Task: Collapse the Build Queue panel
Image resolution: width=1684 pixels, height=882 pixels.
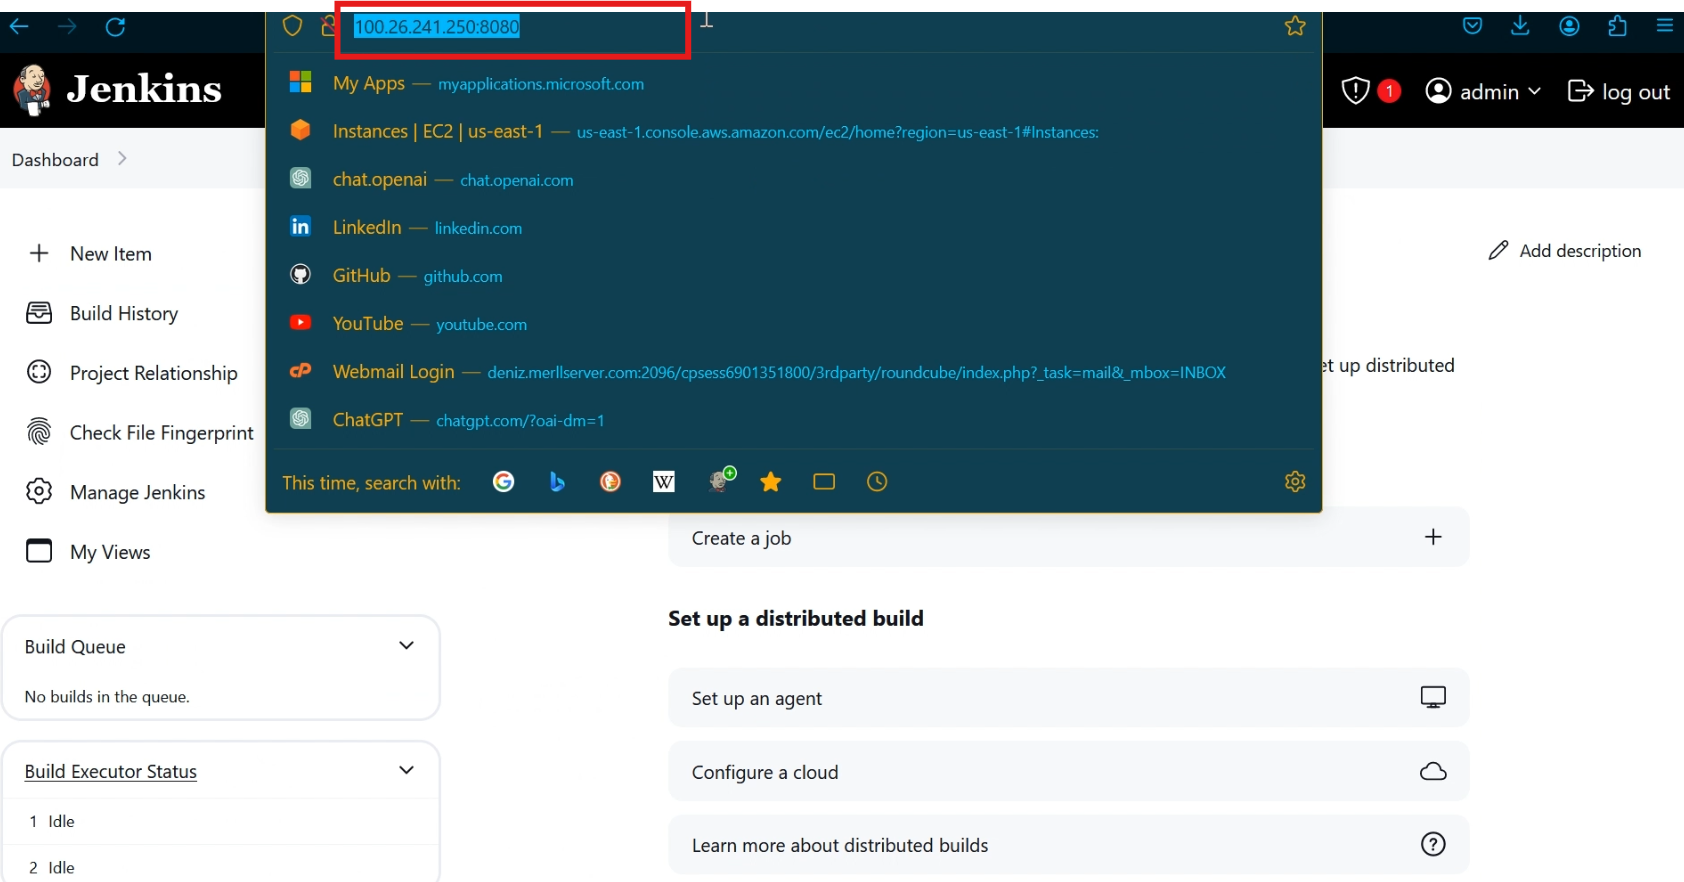Action: point(407,645)
